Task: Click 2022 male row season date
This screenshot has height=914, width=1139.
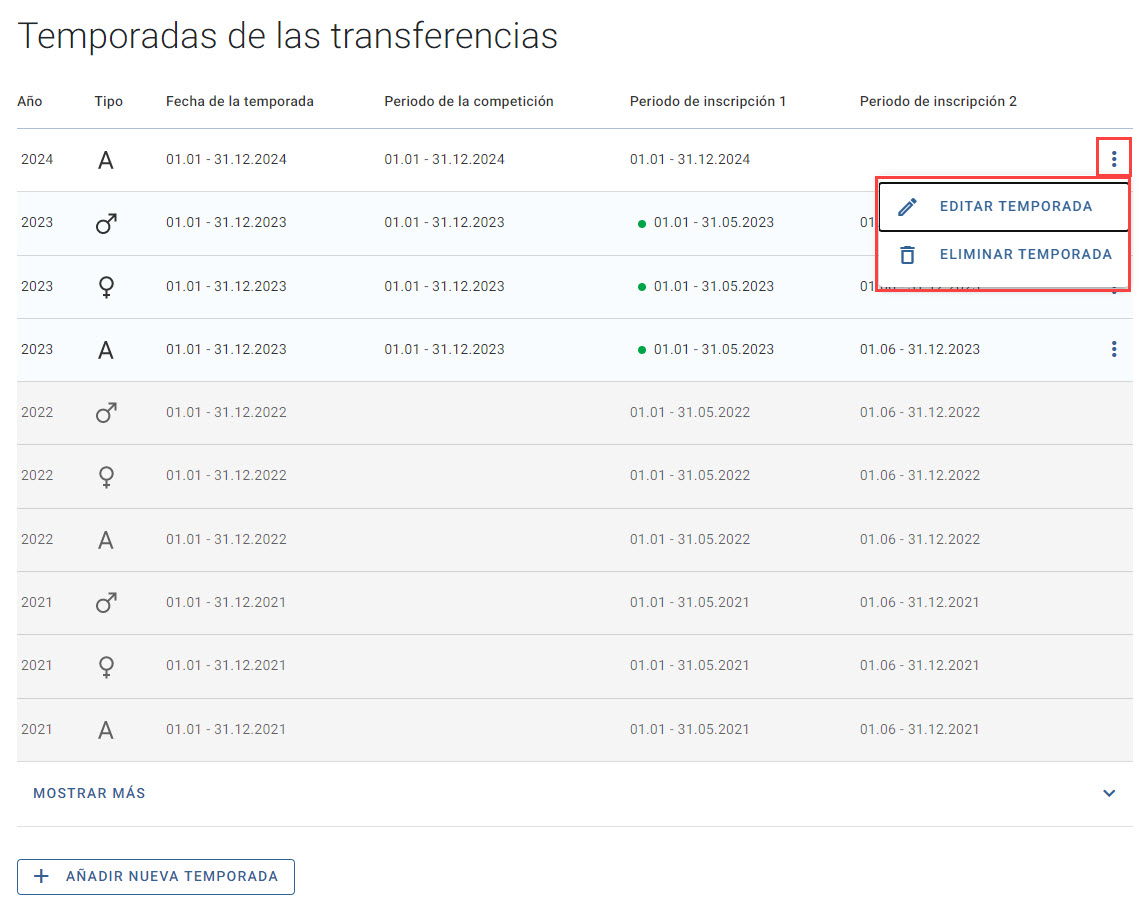Action: click(x=226, y=412)
